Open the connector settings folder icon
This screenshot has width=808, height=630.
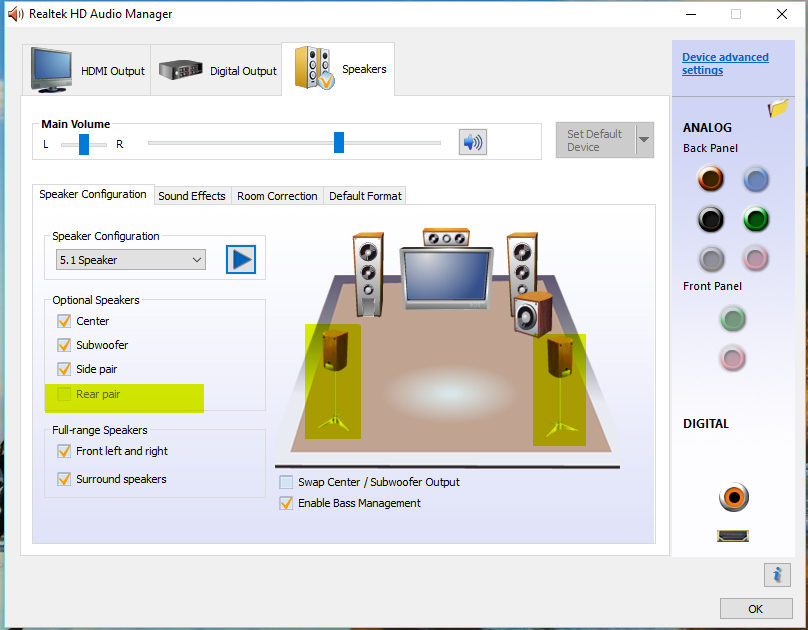click(778, 108)
